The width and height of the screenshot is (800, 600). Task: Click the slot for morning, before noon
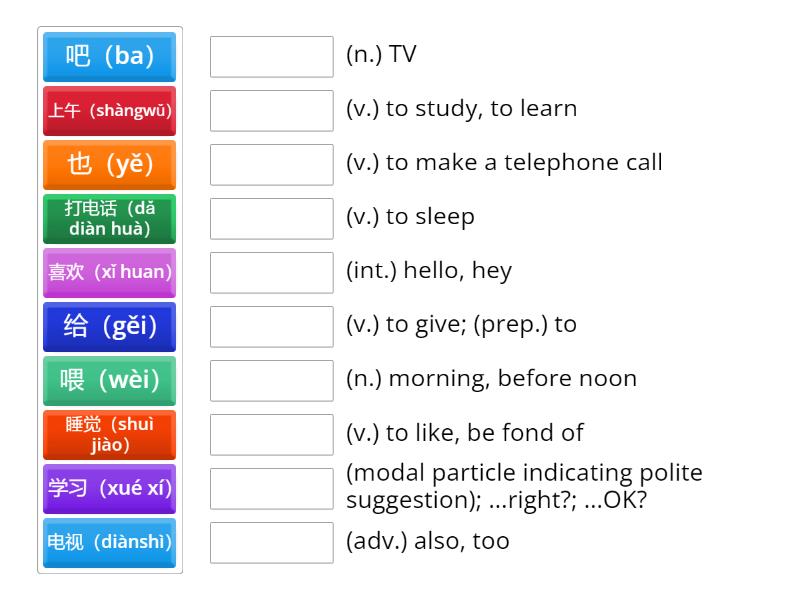click(271, 380)
